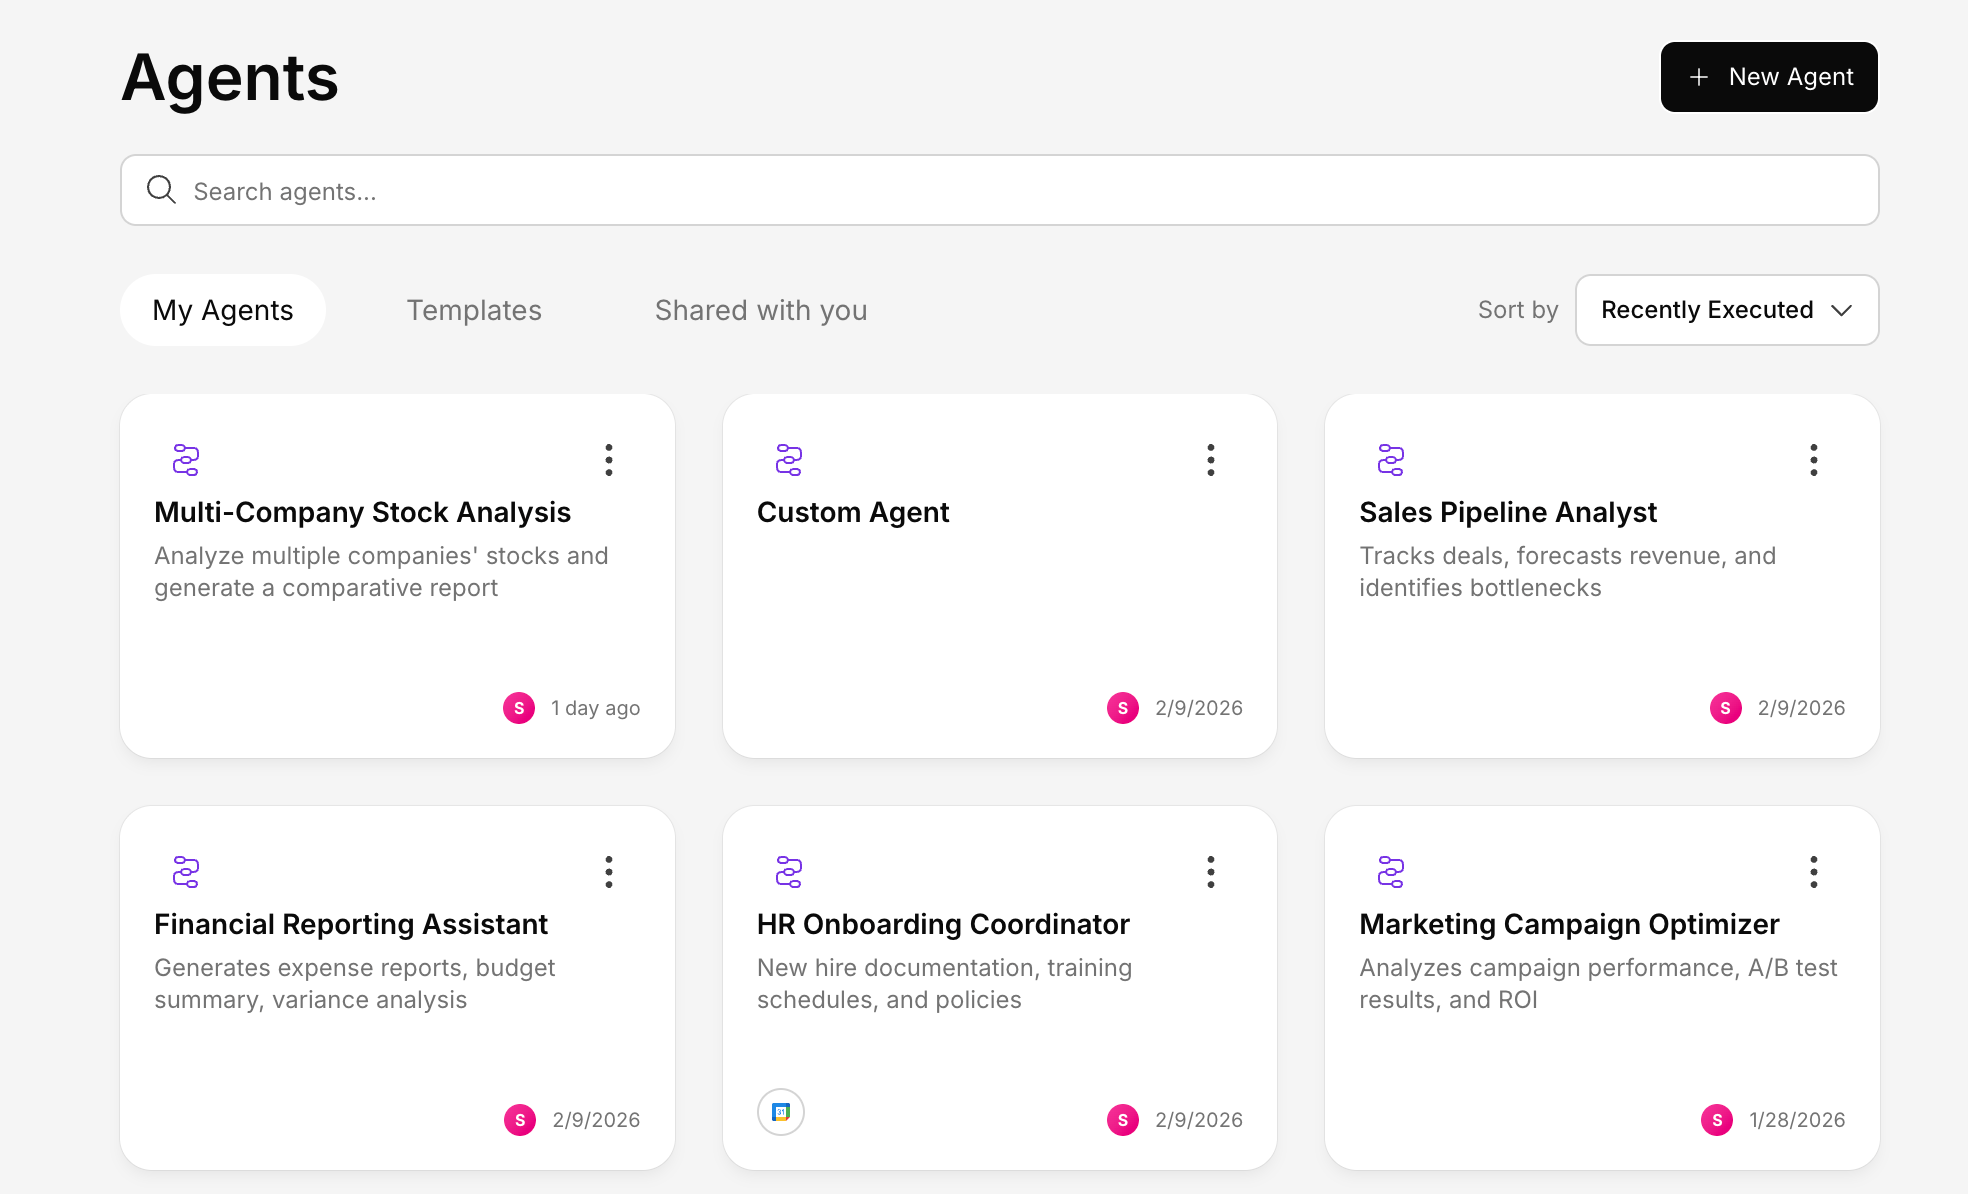The image size is (1968, 1194).
Task: Open three-dot menu on Custom Agent card
Action: pyautogui.click(x=1210, y=460)
